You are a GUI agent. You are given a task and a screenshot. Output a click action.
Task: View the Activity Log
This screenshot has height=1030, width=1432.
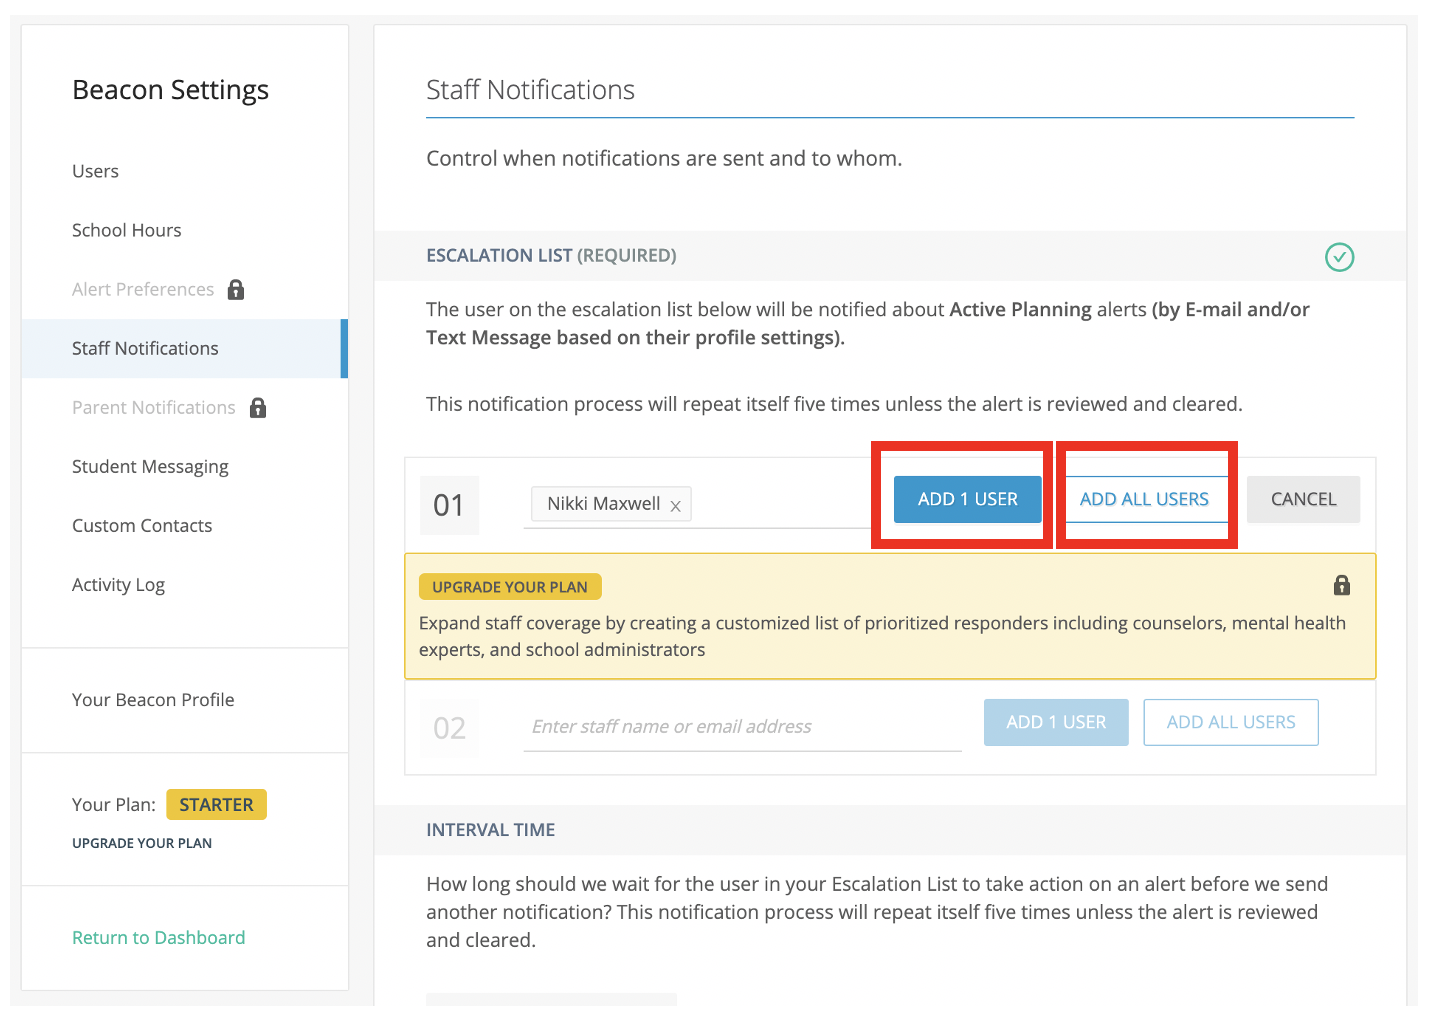click(x=118, y=585)
